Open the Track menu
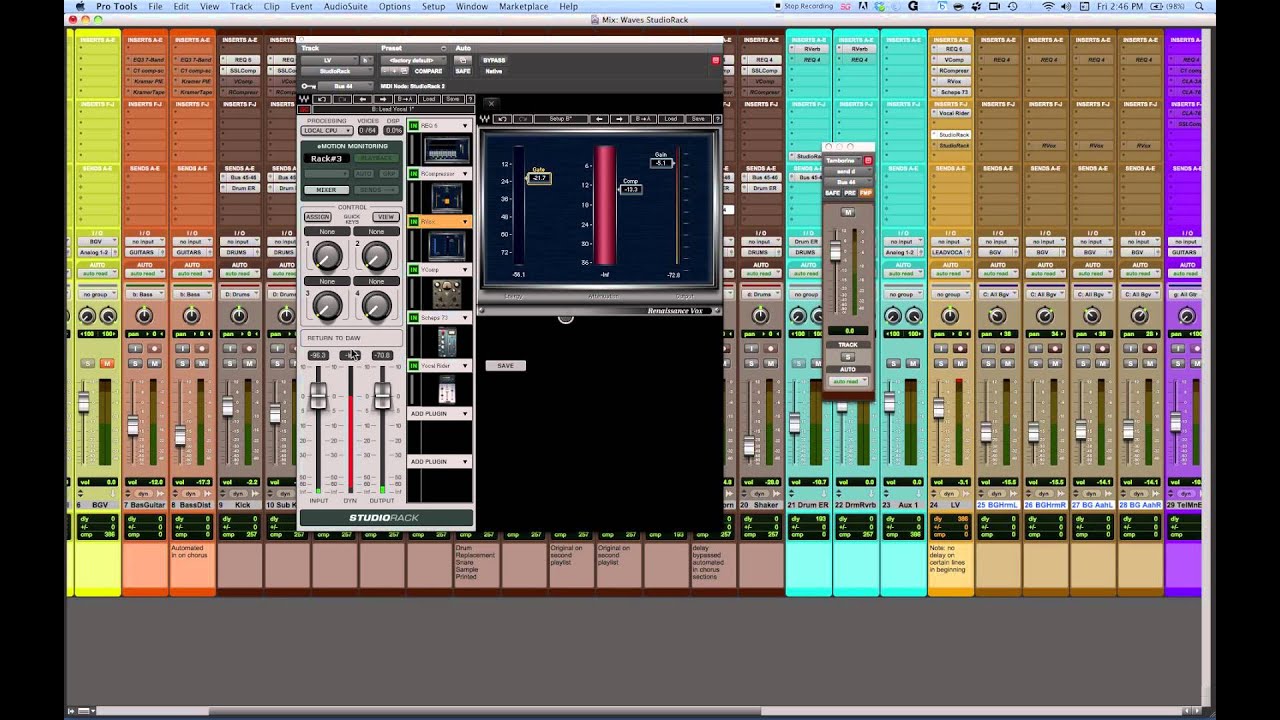The image size is (1280, 720). tap(241, 6)
